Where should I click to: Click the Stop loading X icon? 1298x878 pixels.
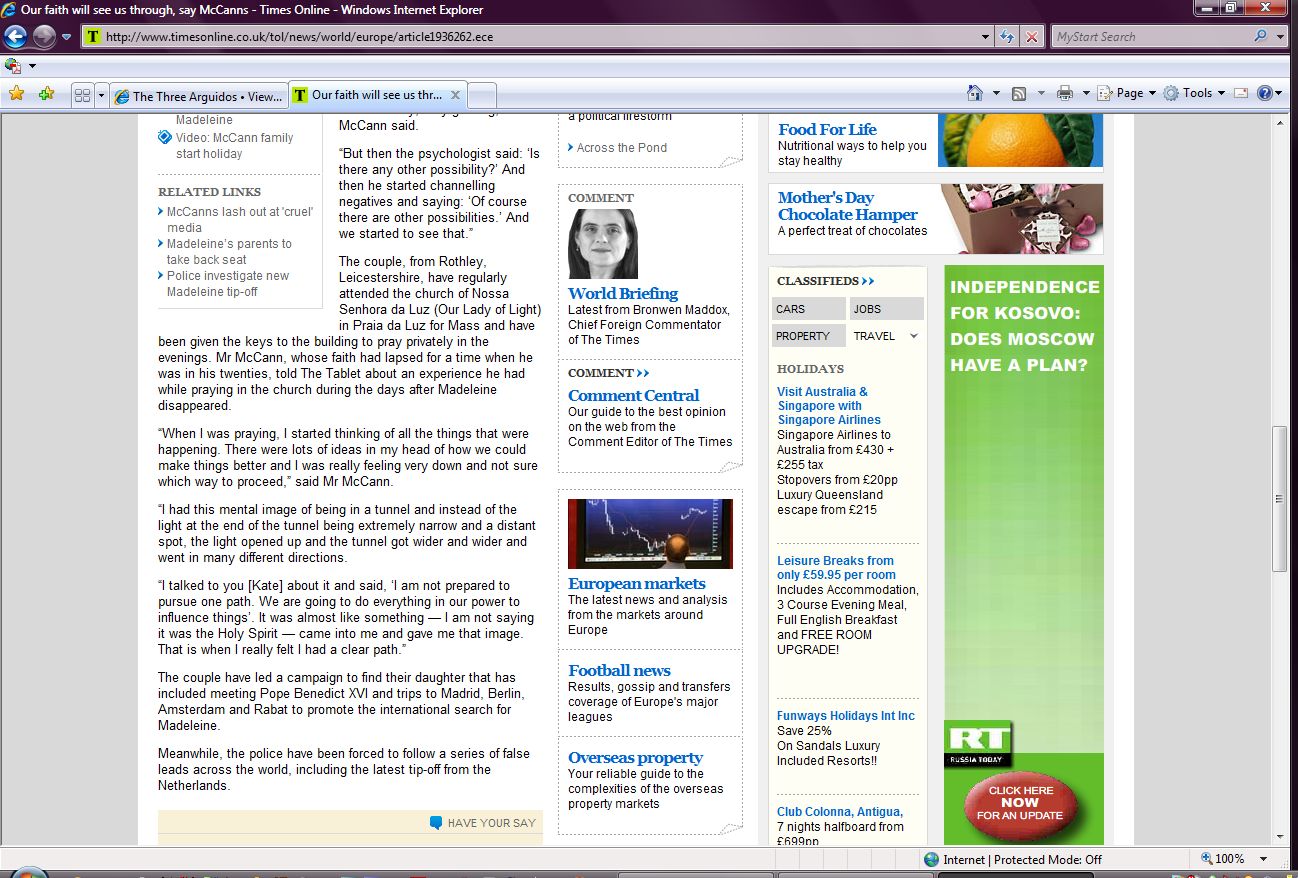click(1032, 37)
